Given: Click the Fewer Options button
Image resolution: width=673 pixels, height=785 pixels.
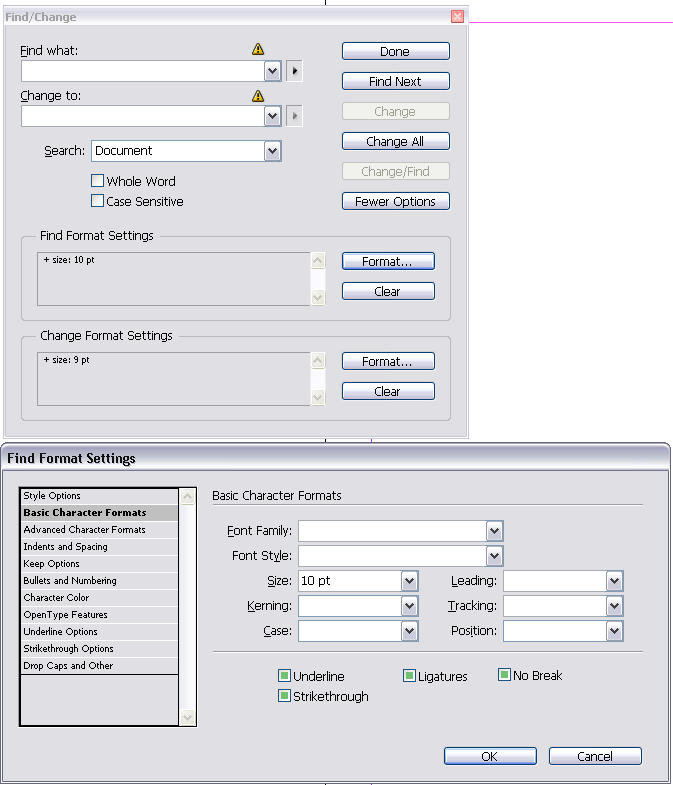Looking at the screenshot, I should (396, 201).
